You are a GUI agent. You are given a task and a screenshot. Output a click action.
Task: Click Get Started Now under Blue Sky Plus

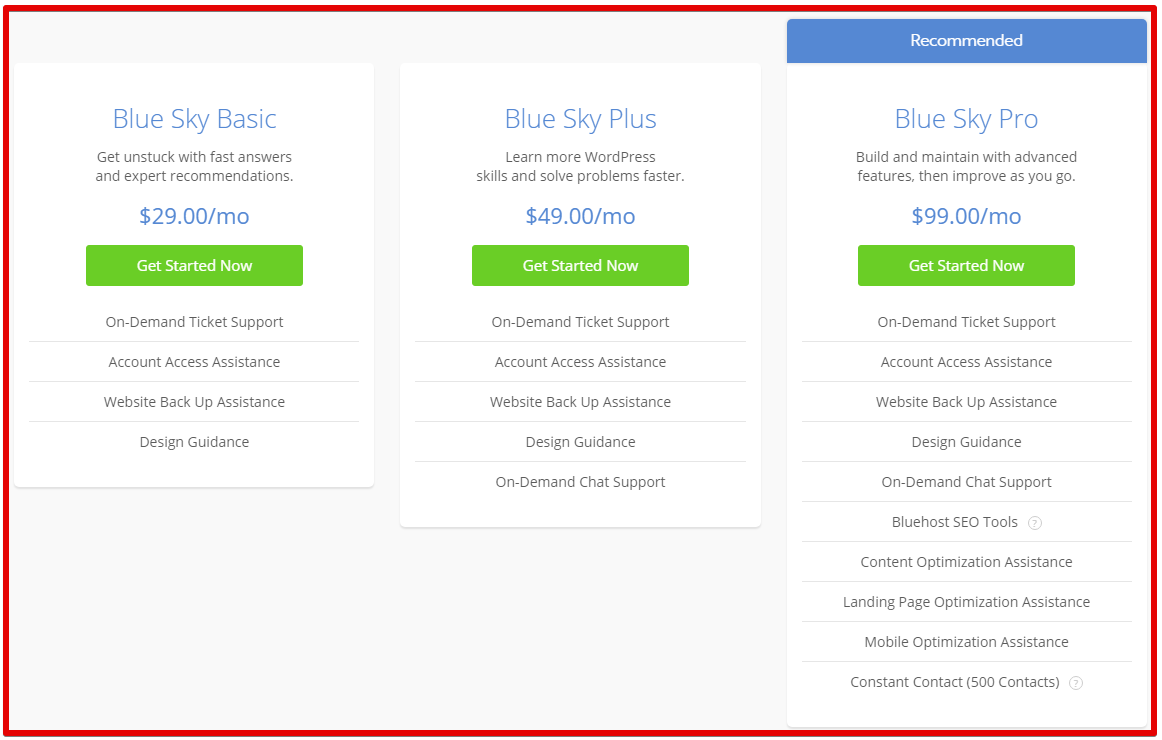pos(580,265)
